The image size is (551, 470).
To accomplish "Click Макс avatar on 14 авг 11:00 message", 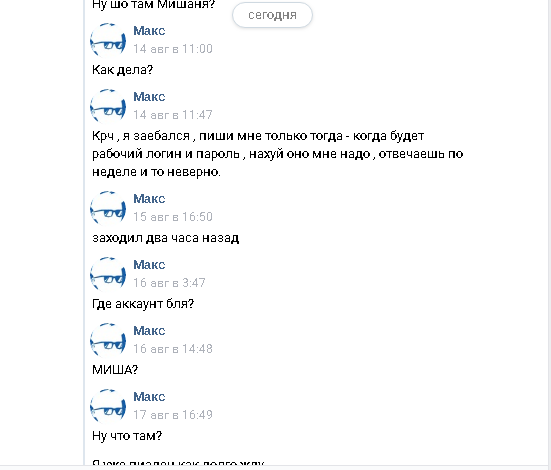I will [x=108, y=40].
